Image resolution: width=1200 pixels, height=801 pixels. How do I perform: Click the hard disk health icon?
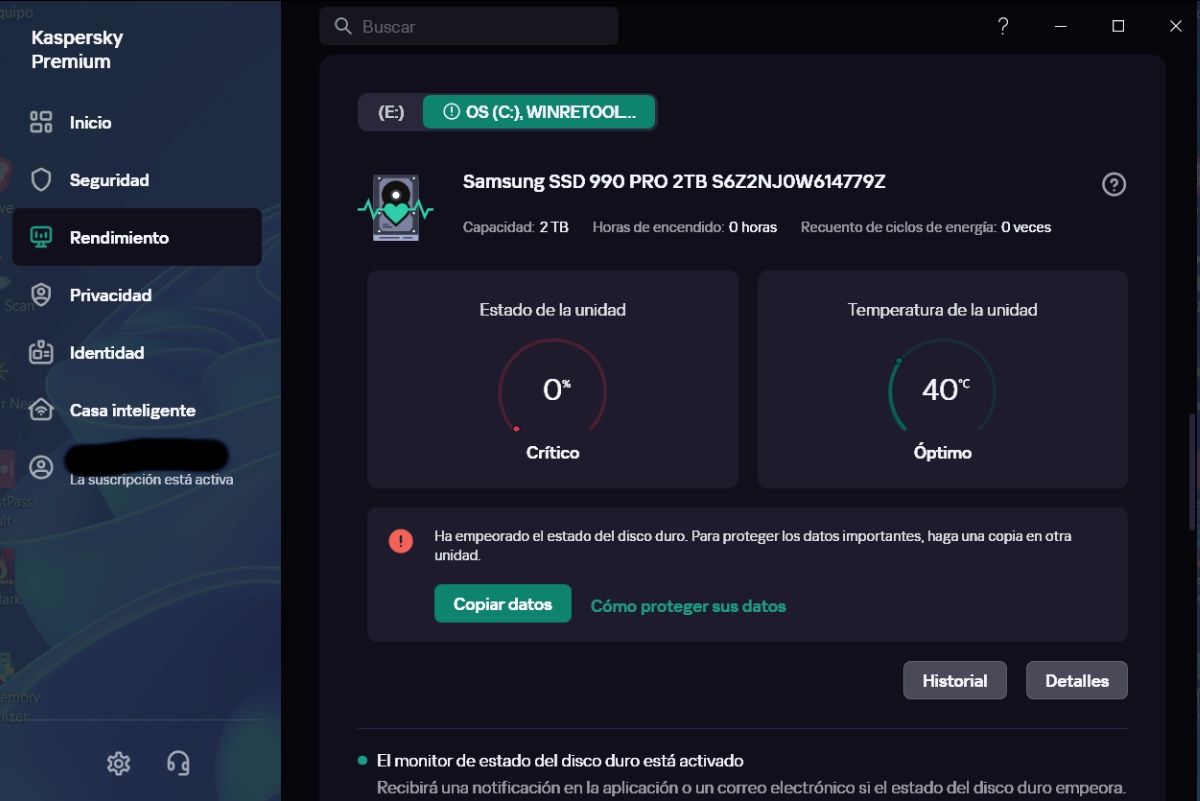396,208
